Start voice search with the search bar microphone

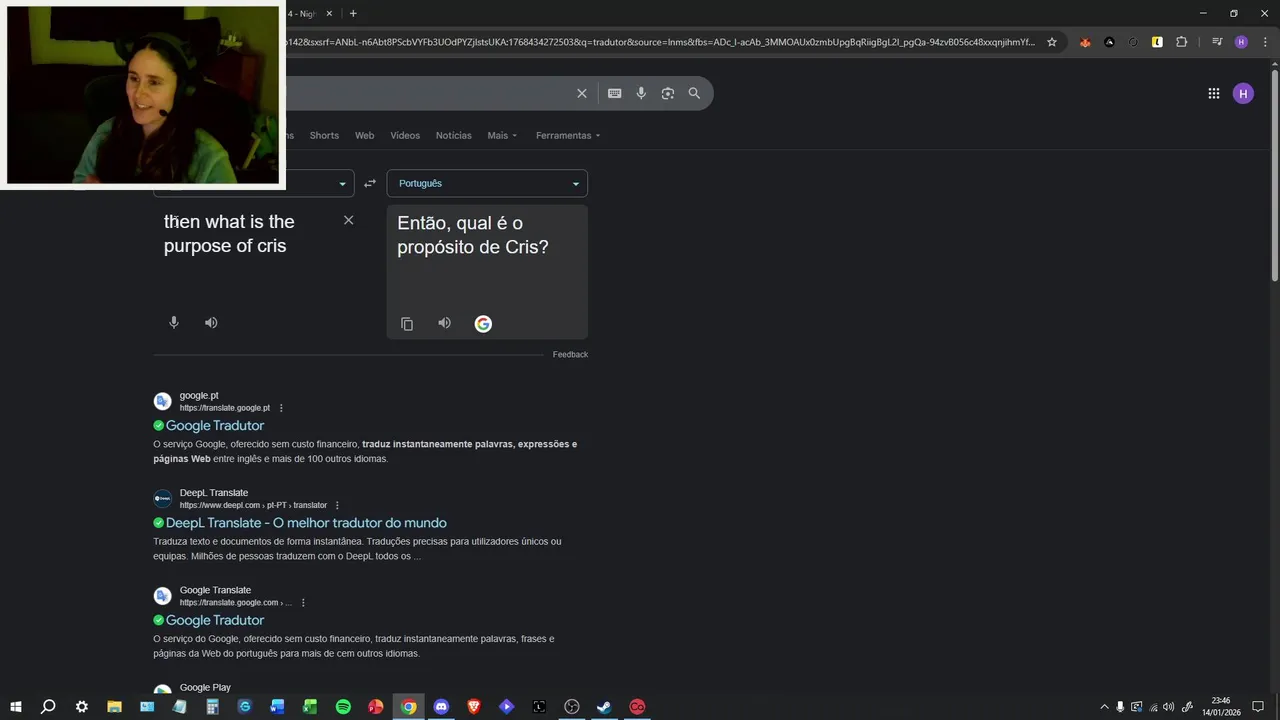(x=641, y=93)
